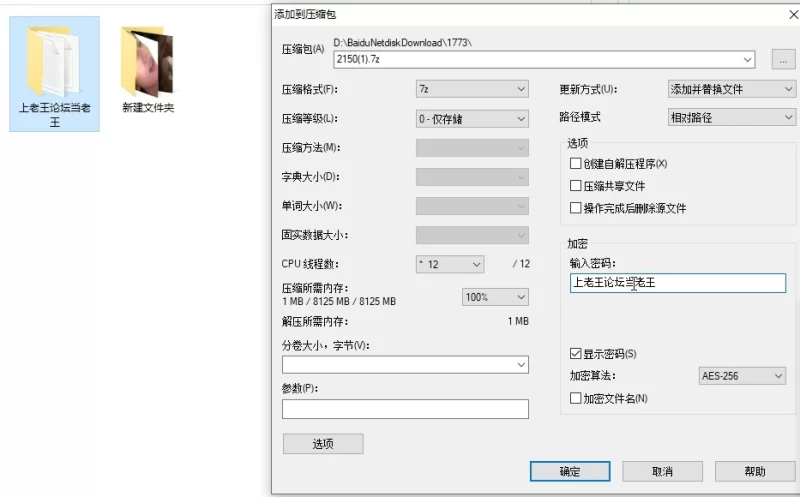The width and height of the screenshot is (800, 497).
Task: Open the memory usage 100% dropdown
Action: pos(495,297)
